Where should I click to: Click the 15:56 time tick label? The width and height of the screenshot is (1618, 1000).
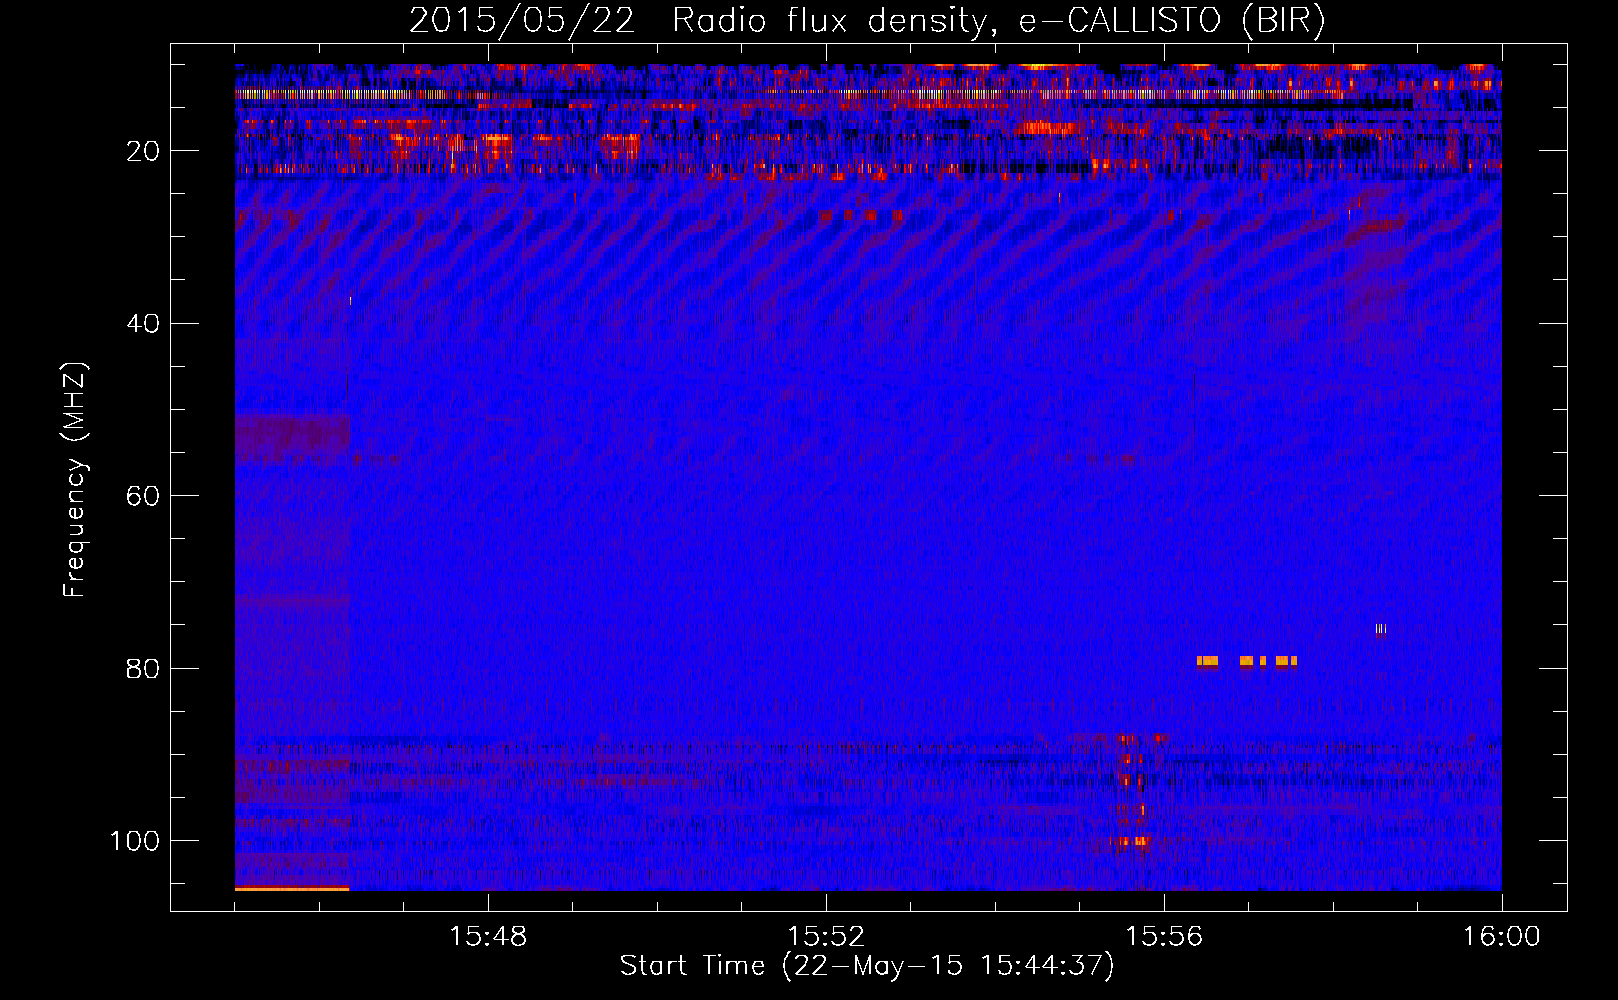pos(1164,936)
